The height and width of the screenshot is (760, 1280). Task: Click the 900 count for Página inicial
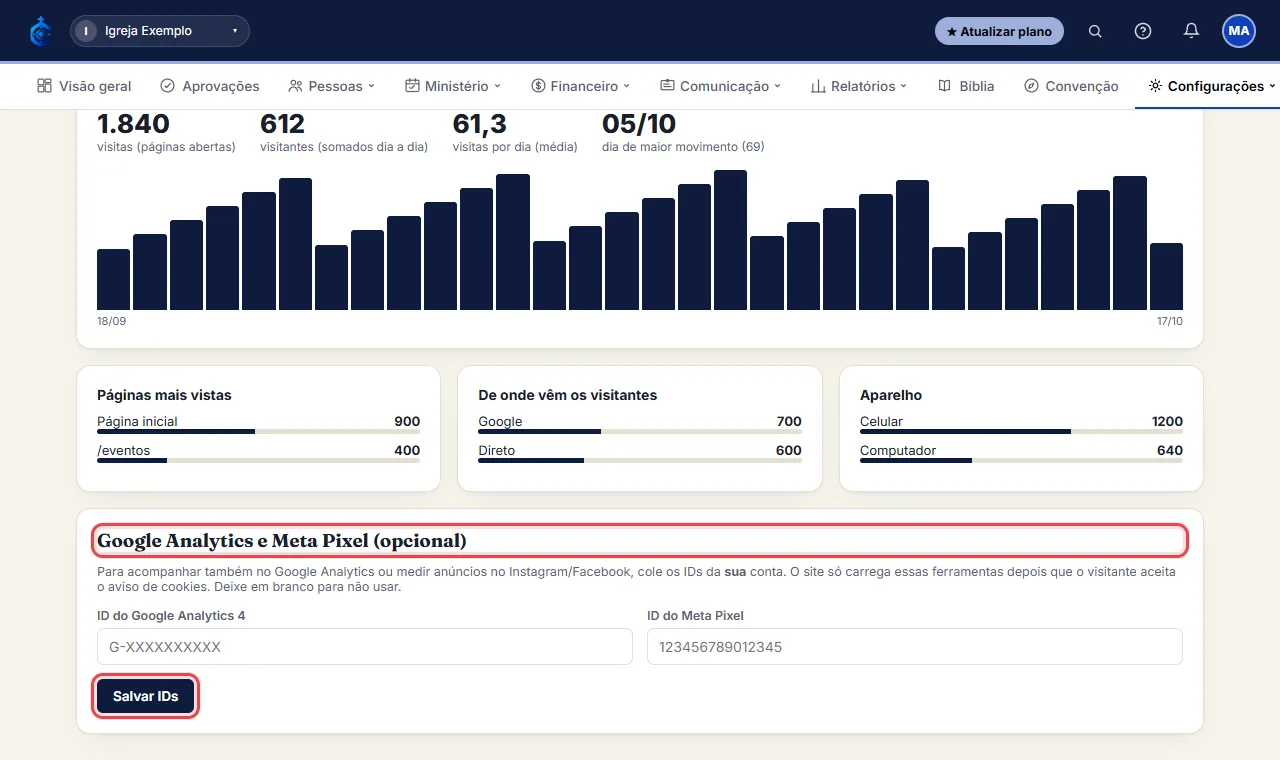(407, 421)
